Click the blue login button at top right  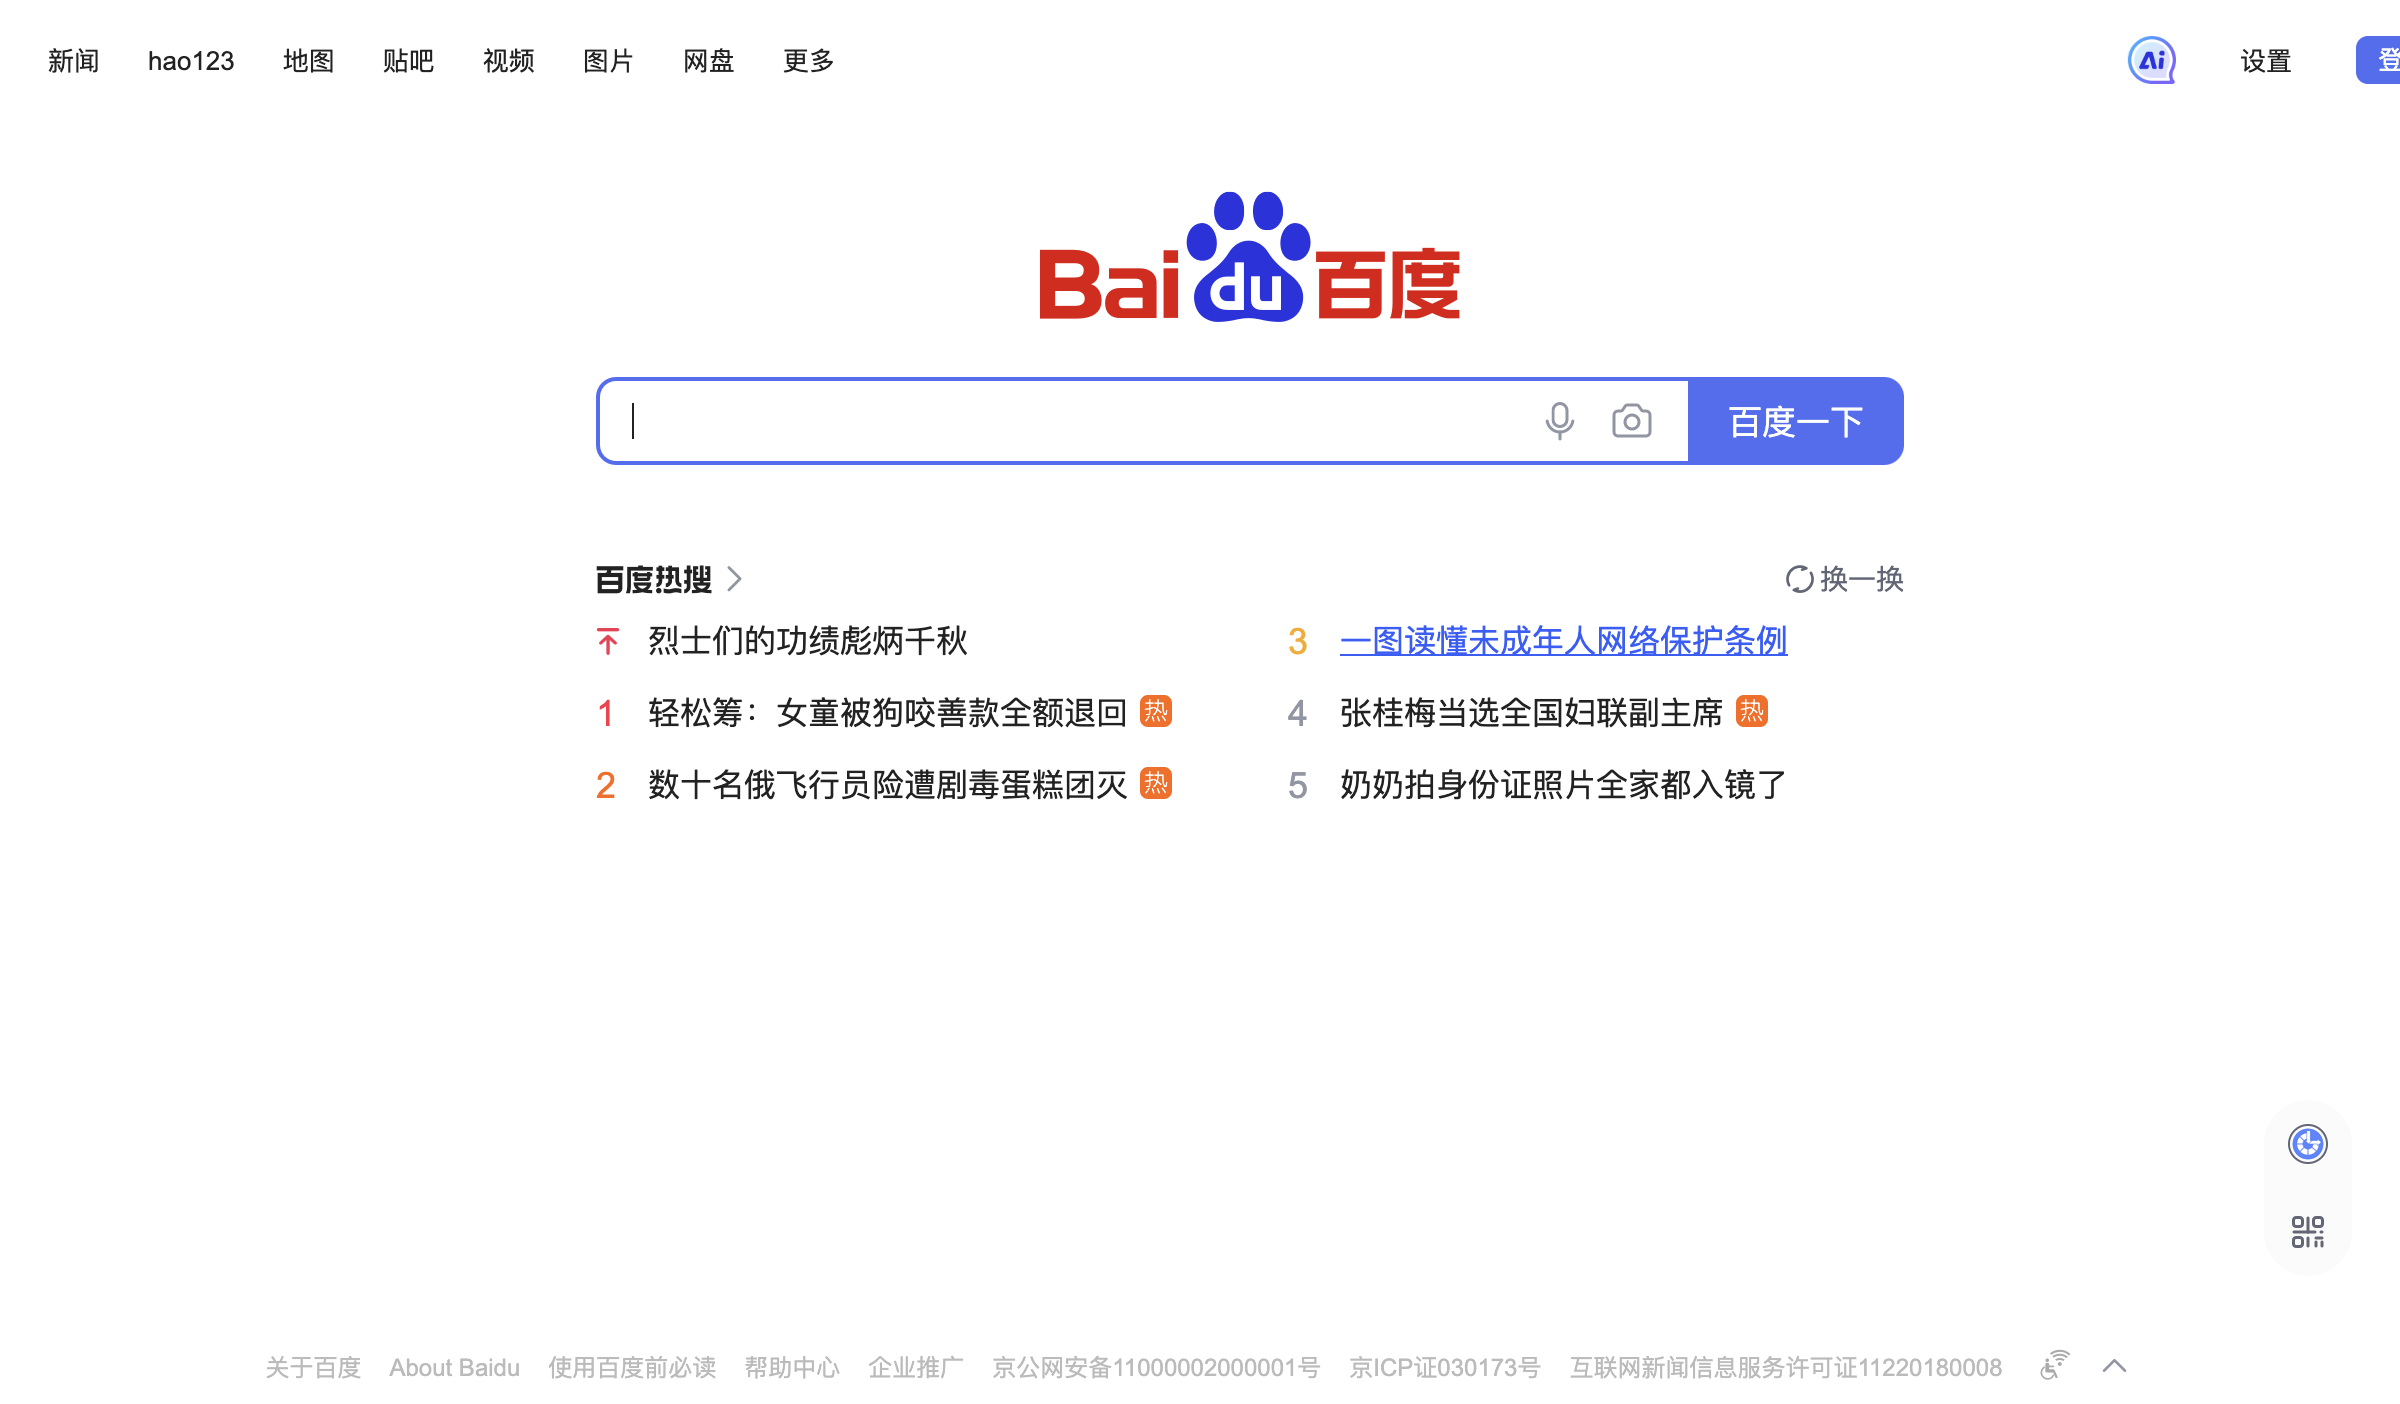pos(2379,60)
